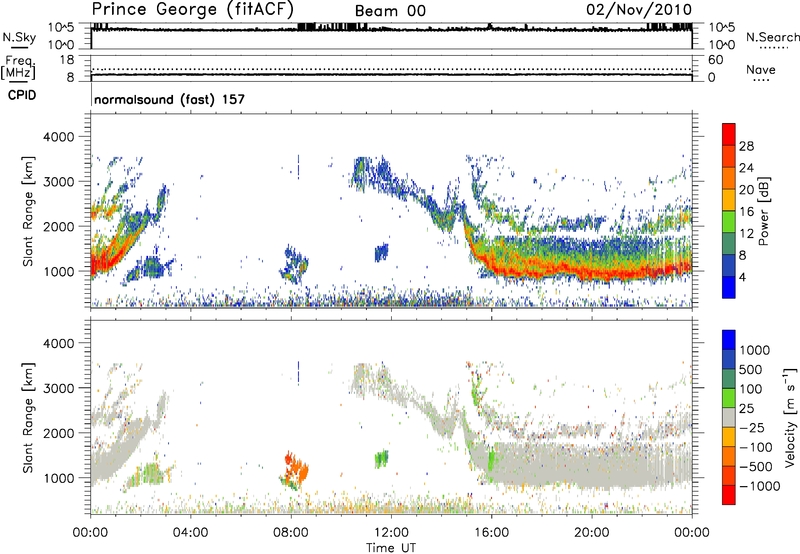Select the 'Time UT' axis title
The width and height of the screenshot is (800, 554).
(x=391, y=548)
